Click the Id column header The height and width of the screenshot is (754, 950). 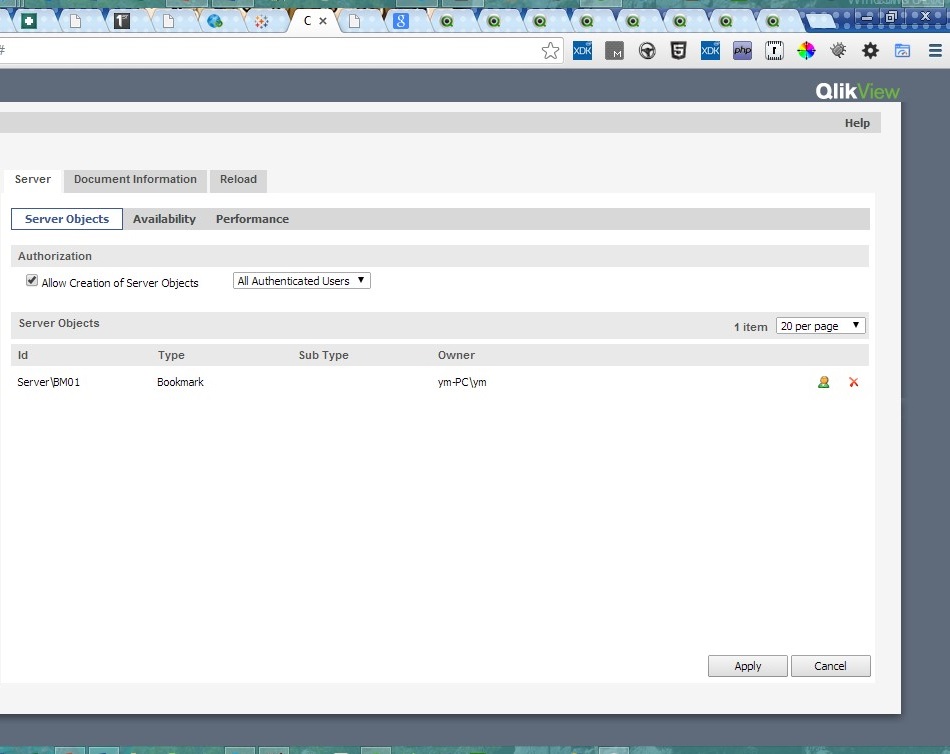[23, 355]
